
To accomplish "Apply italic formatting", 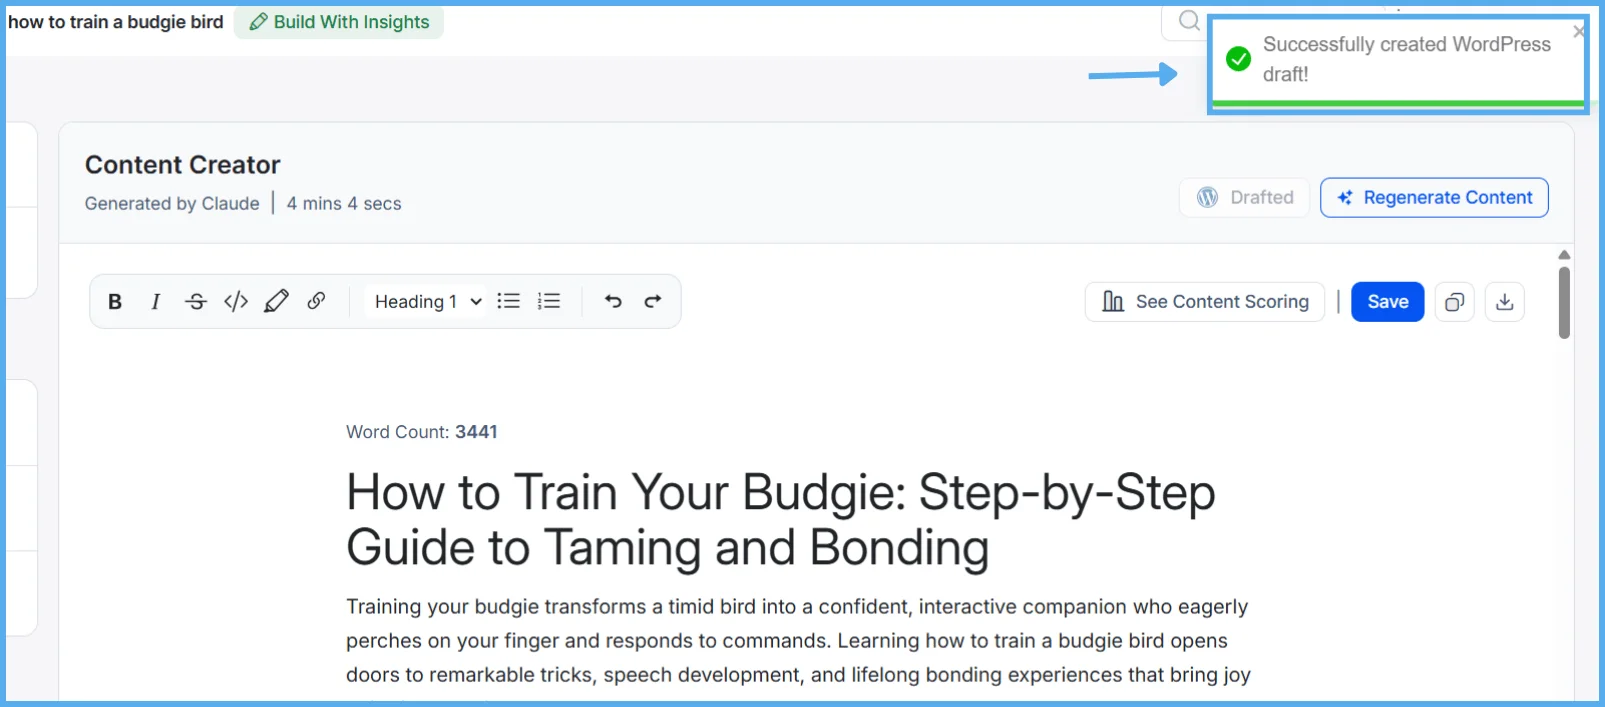I will tap(155, 301).
